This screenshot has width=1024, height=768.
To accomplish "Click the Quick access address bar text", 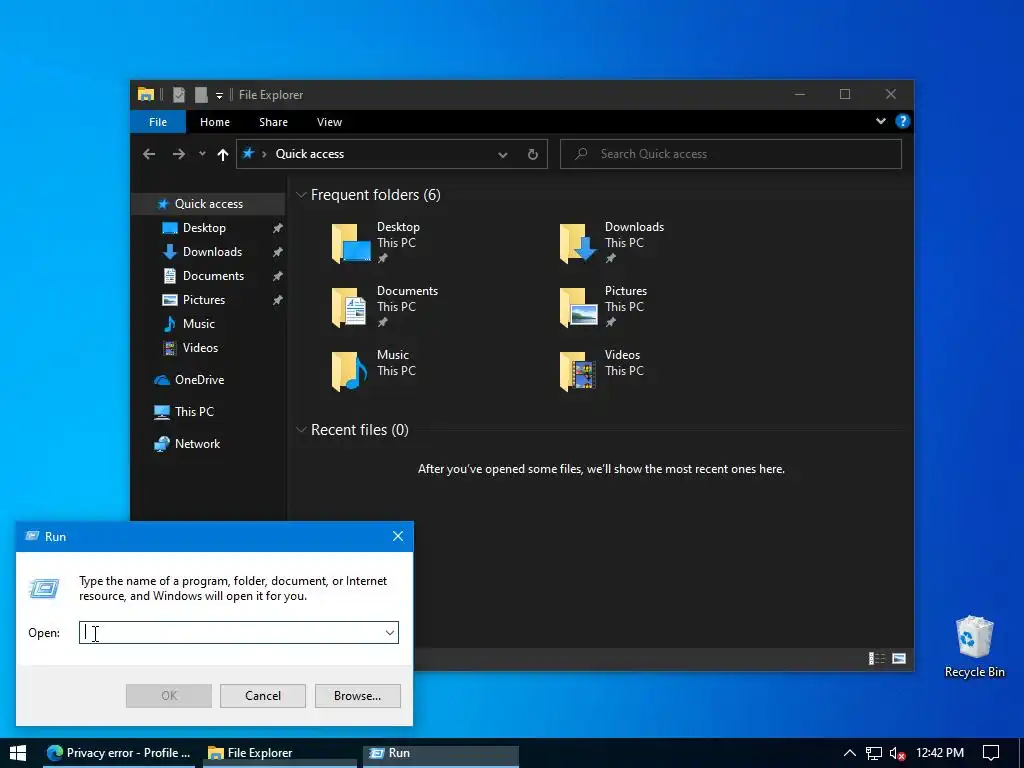I will 310,154.
